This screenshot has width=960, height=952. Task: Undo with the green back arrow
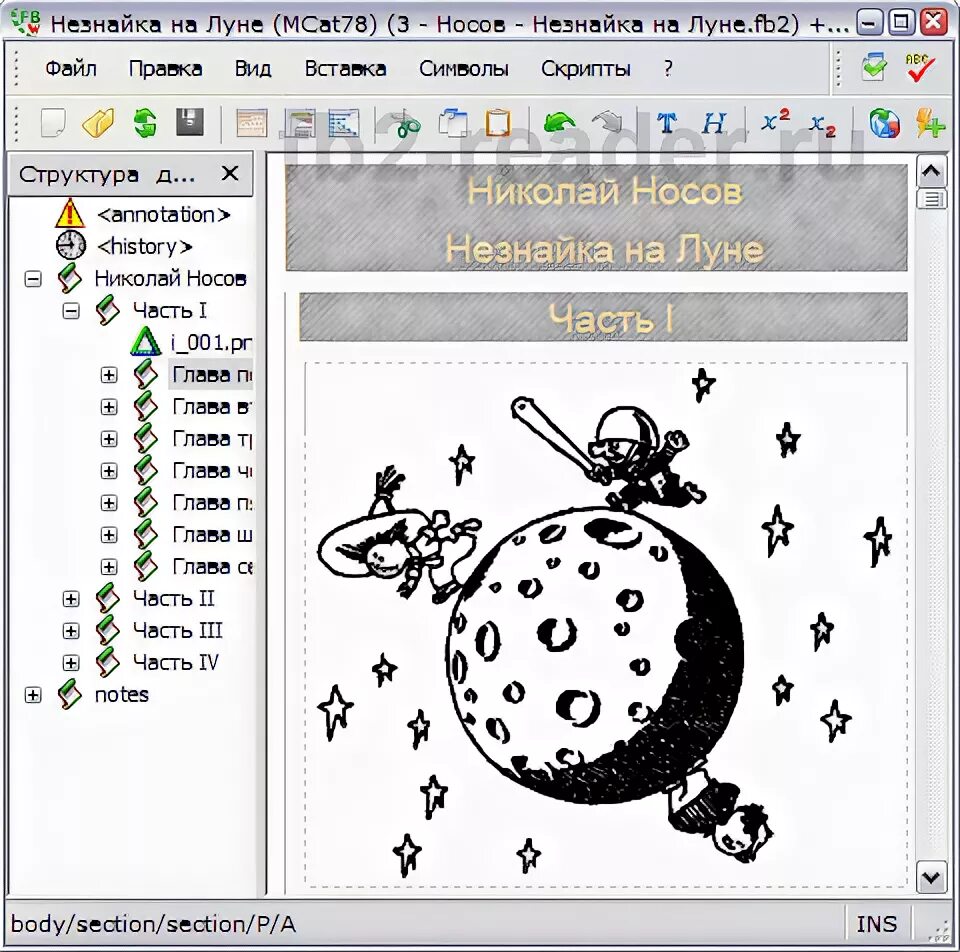click(559, 122)
